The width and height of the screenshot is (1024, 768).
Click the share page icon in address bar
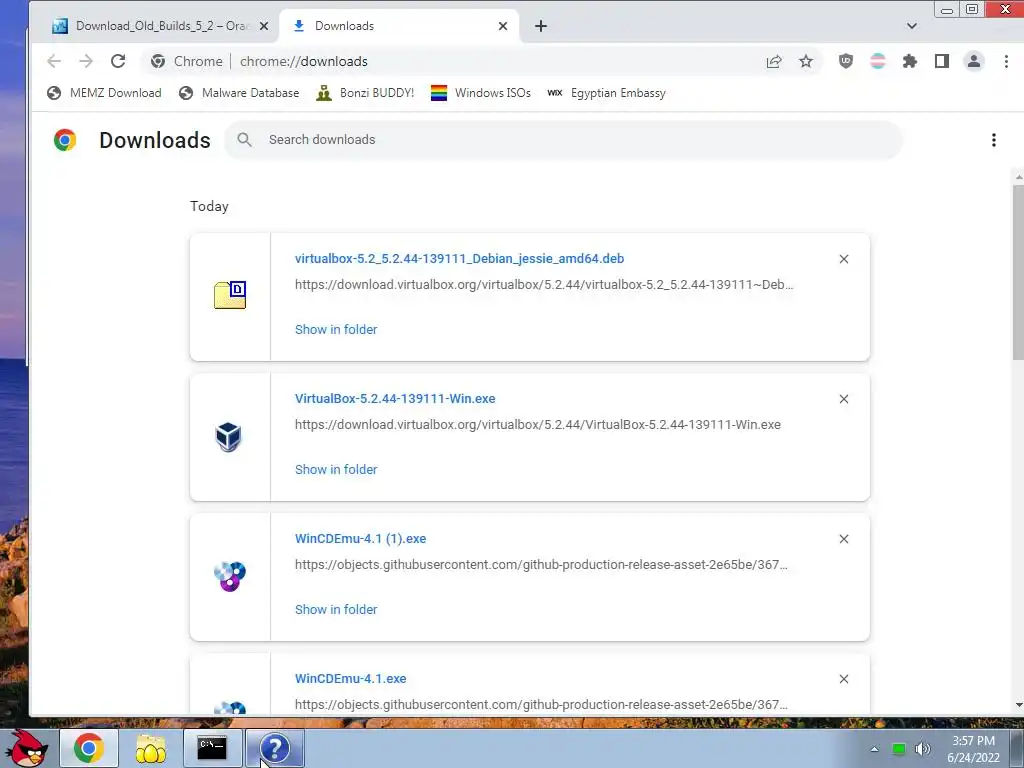tap(774, 61)
